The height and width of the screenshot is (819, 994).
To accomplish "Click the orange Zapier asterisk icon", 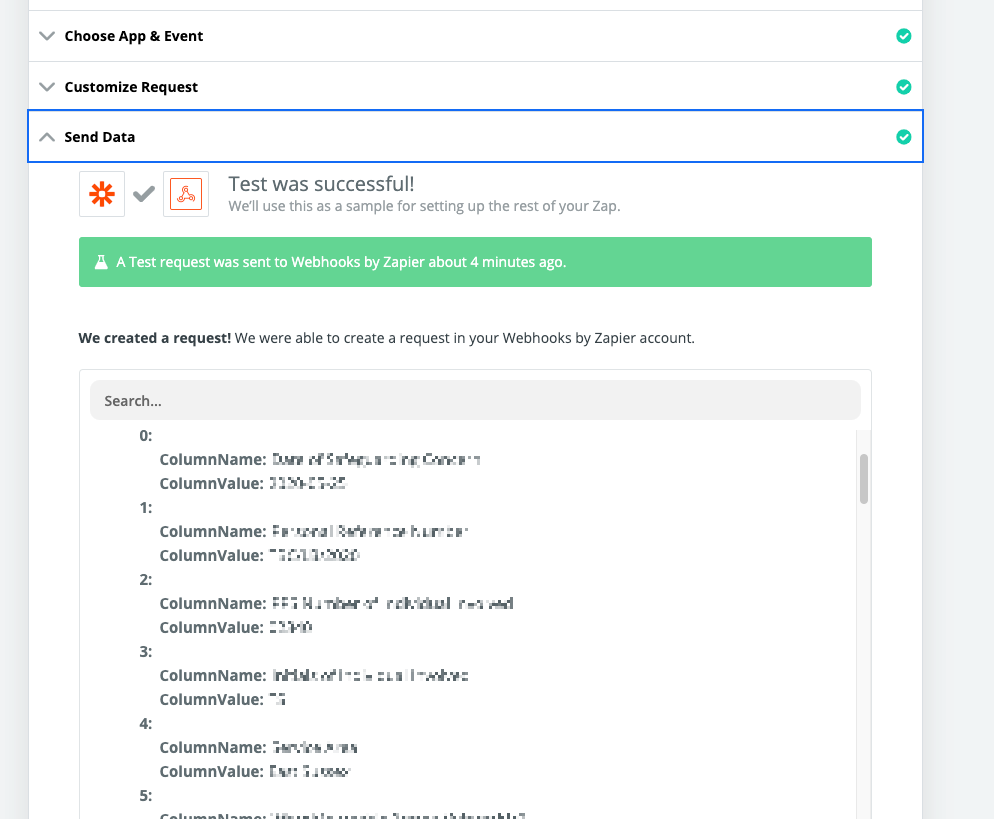I will coord(102,194).
